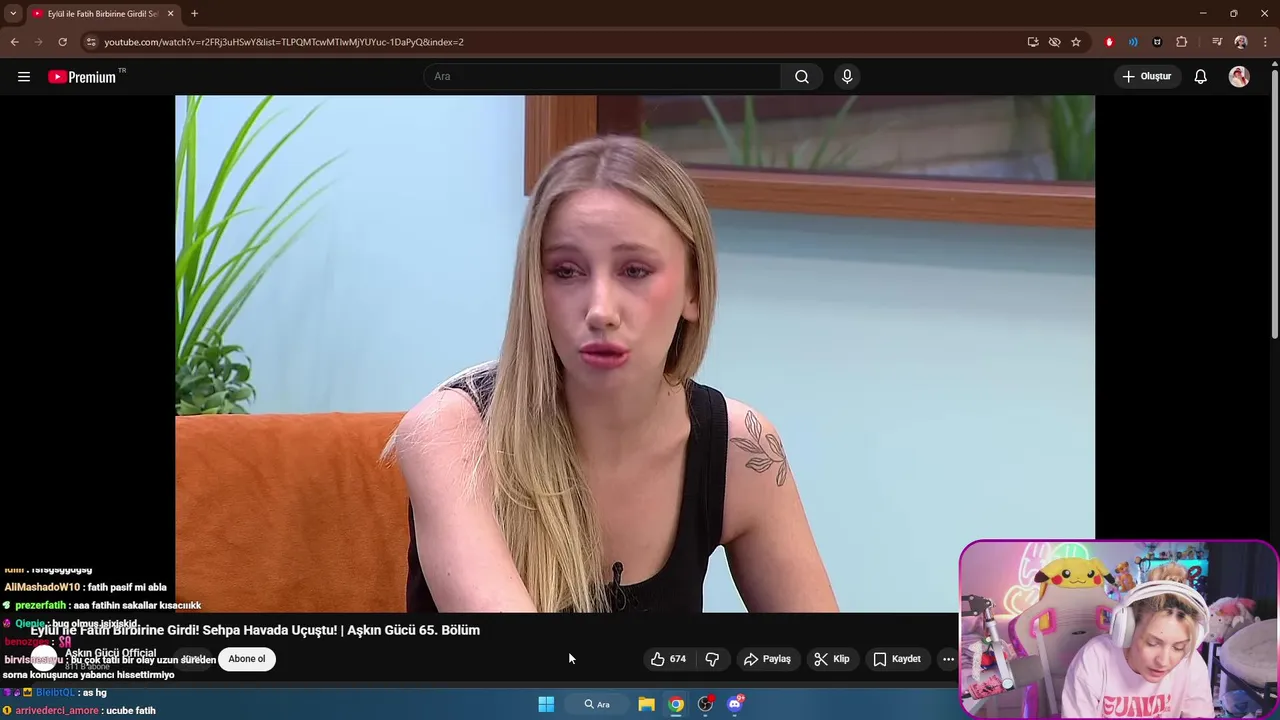Open Discord from the taskbar
1280x720 pixels.
point(735,704)
